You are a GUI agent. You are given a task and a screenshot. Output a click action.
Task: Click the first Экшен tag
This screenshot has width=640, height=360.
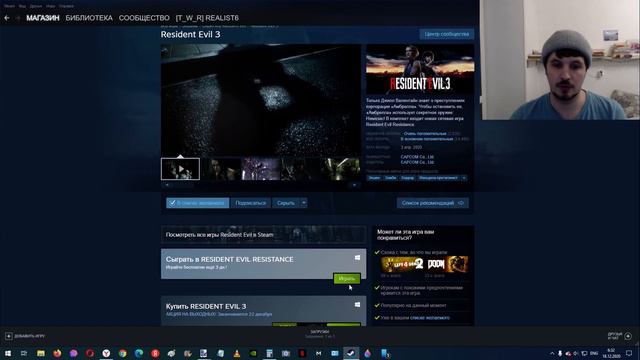point(374,178)
